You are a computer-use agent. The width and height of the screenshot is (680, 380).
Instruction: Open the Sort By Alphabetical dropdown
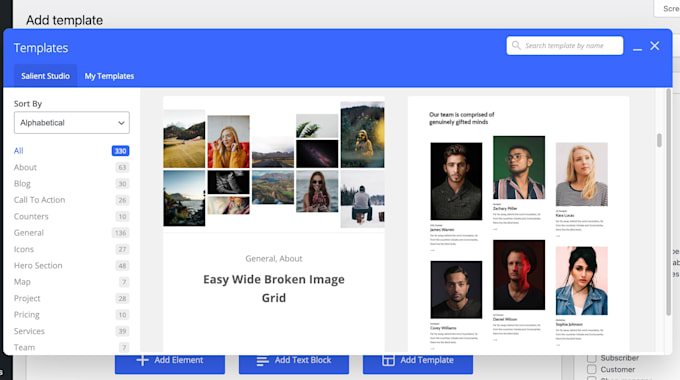(72, 123)
